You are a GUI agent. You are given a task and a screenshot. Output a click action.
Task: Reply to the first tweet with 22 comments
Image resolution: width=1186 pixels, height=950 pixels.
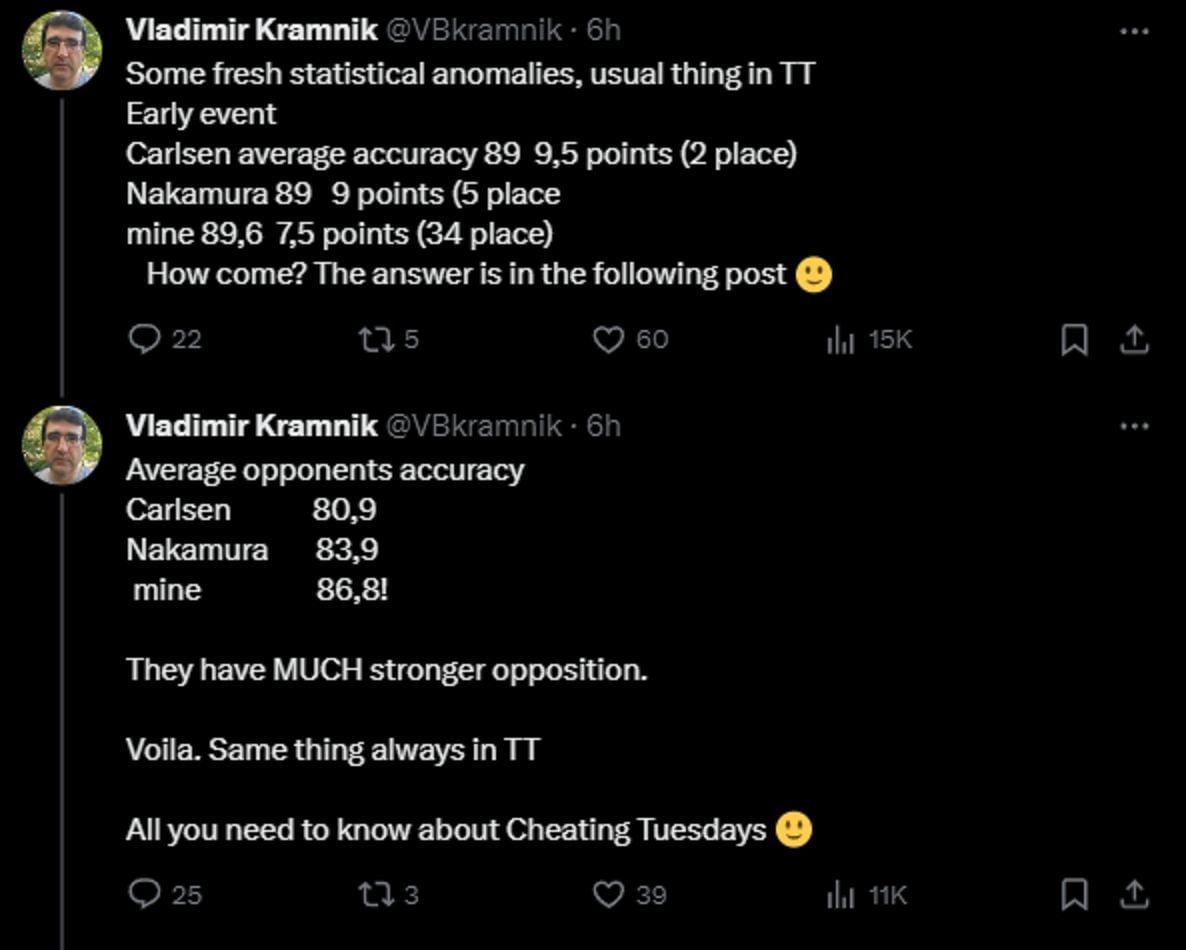coord(146,340)
